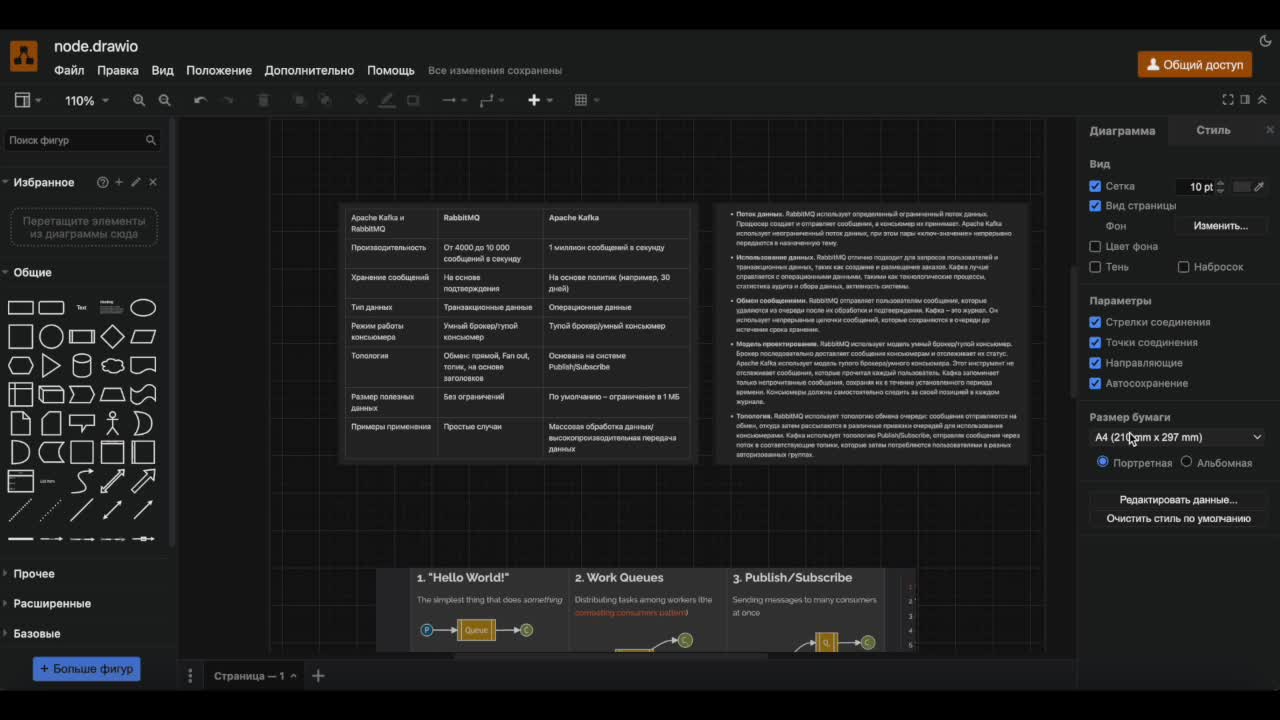Select the Альбомная orientation radio button
Viewport: 1280px width, 720px height.
coord(1187,462)
